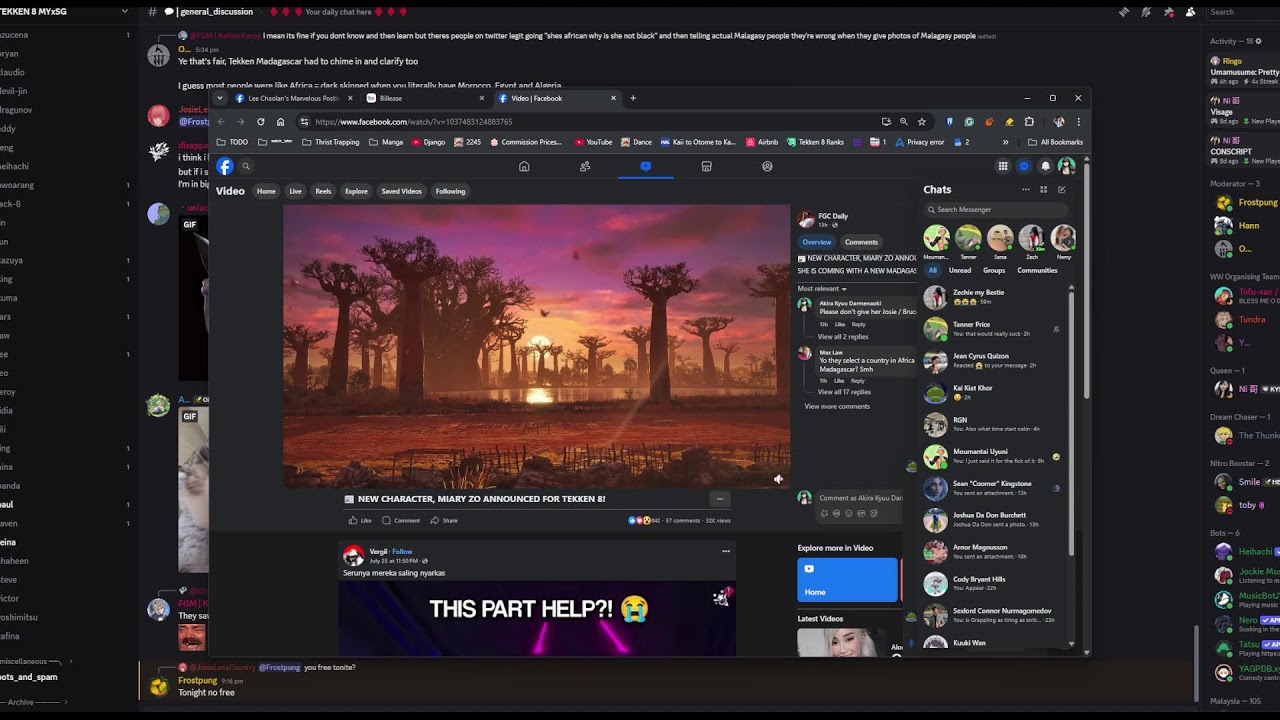Open Saved Videos category
The height and width of the screenshot is (720, 1280).
tap(401, 191)
